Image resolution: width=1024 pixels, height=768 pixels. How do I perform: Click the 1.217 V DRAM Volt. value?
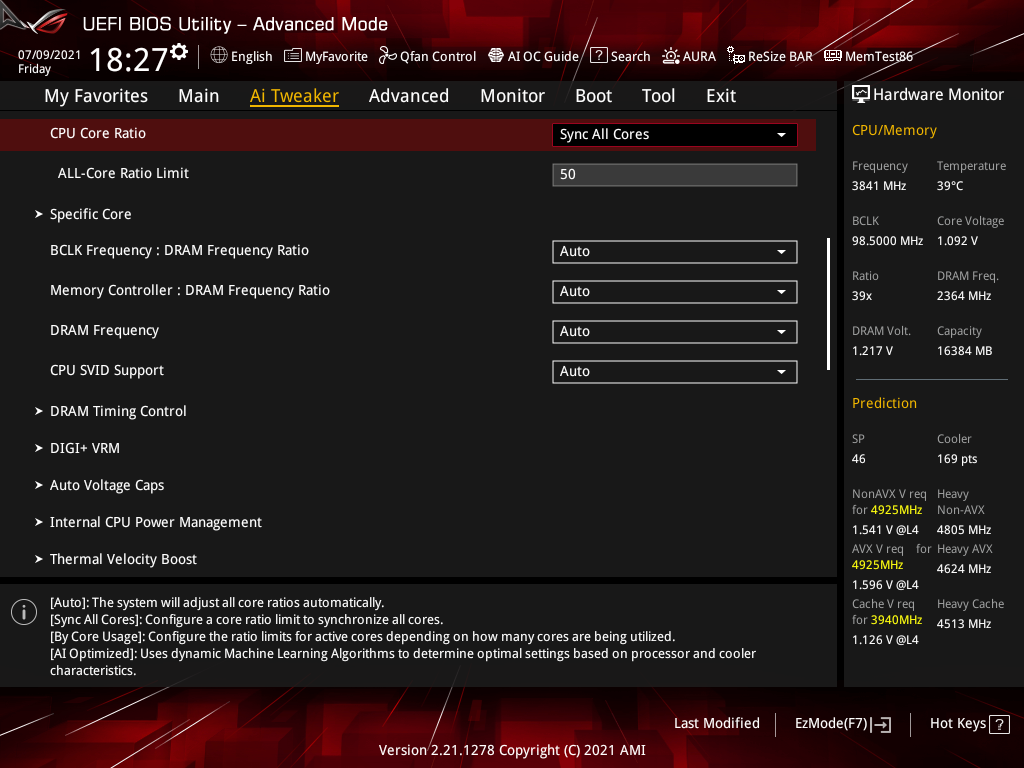[x=872, y=351]
